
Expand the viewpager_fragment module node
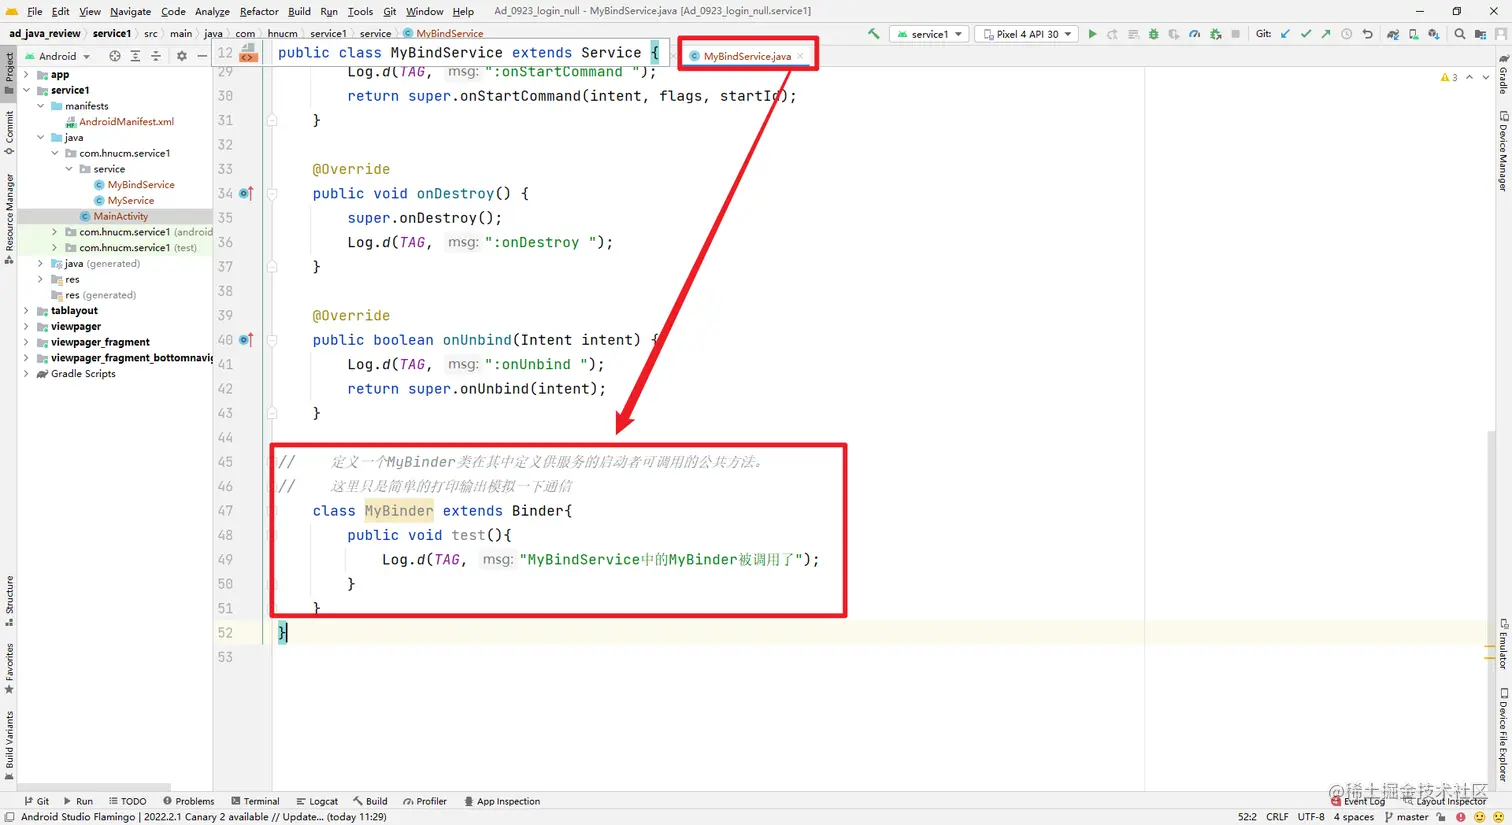(26, 342)
